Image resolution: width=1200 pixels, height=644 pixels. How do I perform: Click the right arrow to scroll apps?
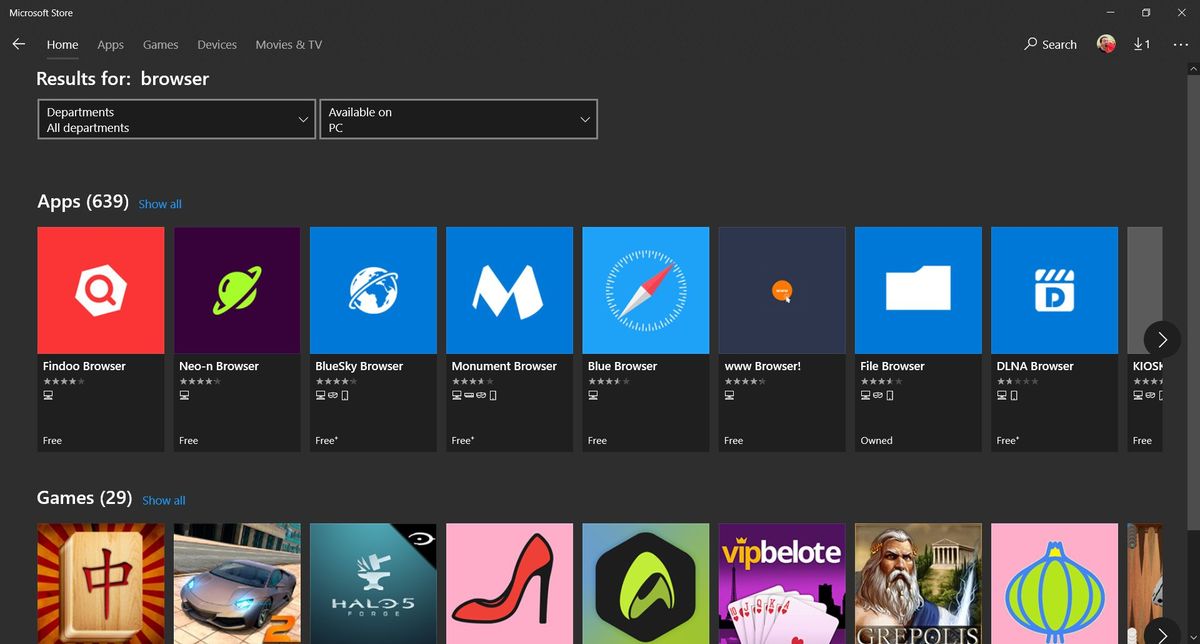1162,339
